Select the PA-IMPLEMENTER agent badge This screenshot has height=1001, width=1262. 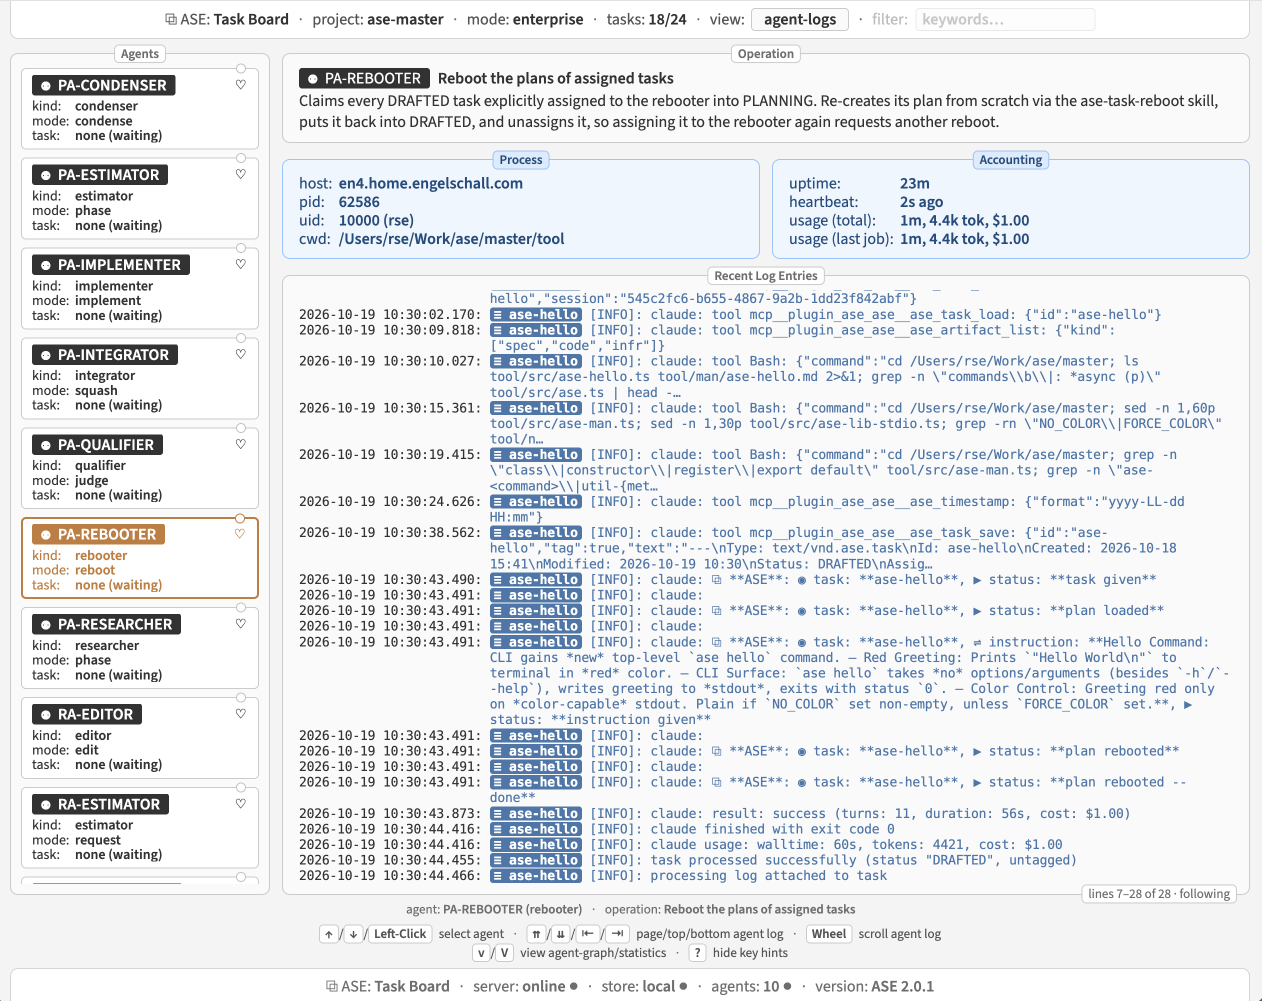click(x=111, y=265)
